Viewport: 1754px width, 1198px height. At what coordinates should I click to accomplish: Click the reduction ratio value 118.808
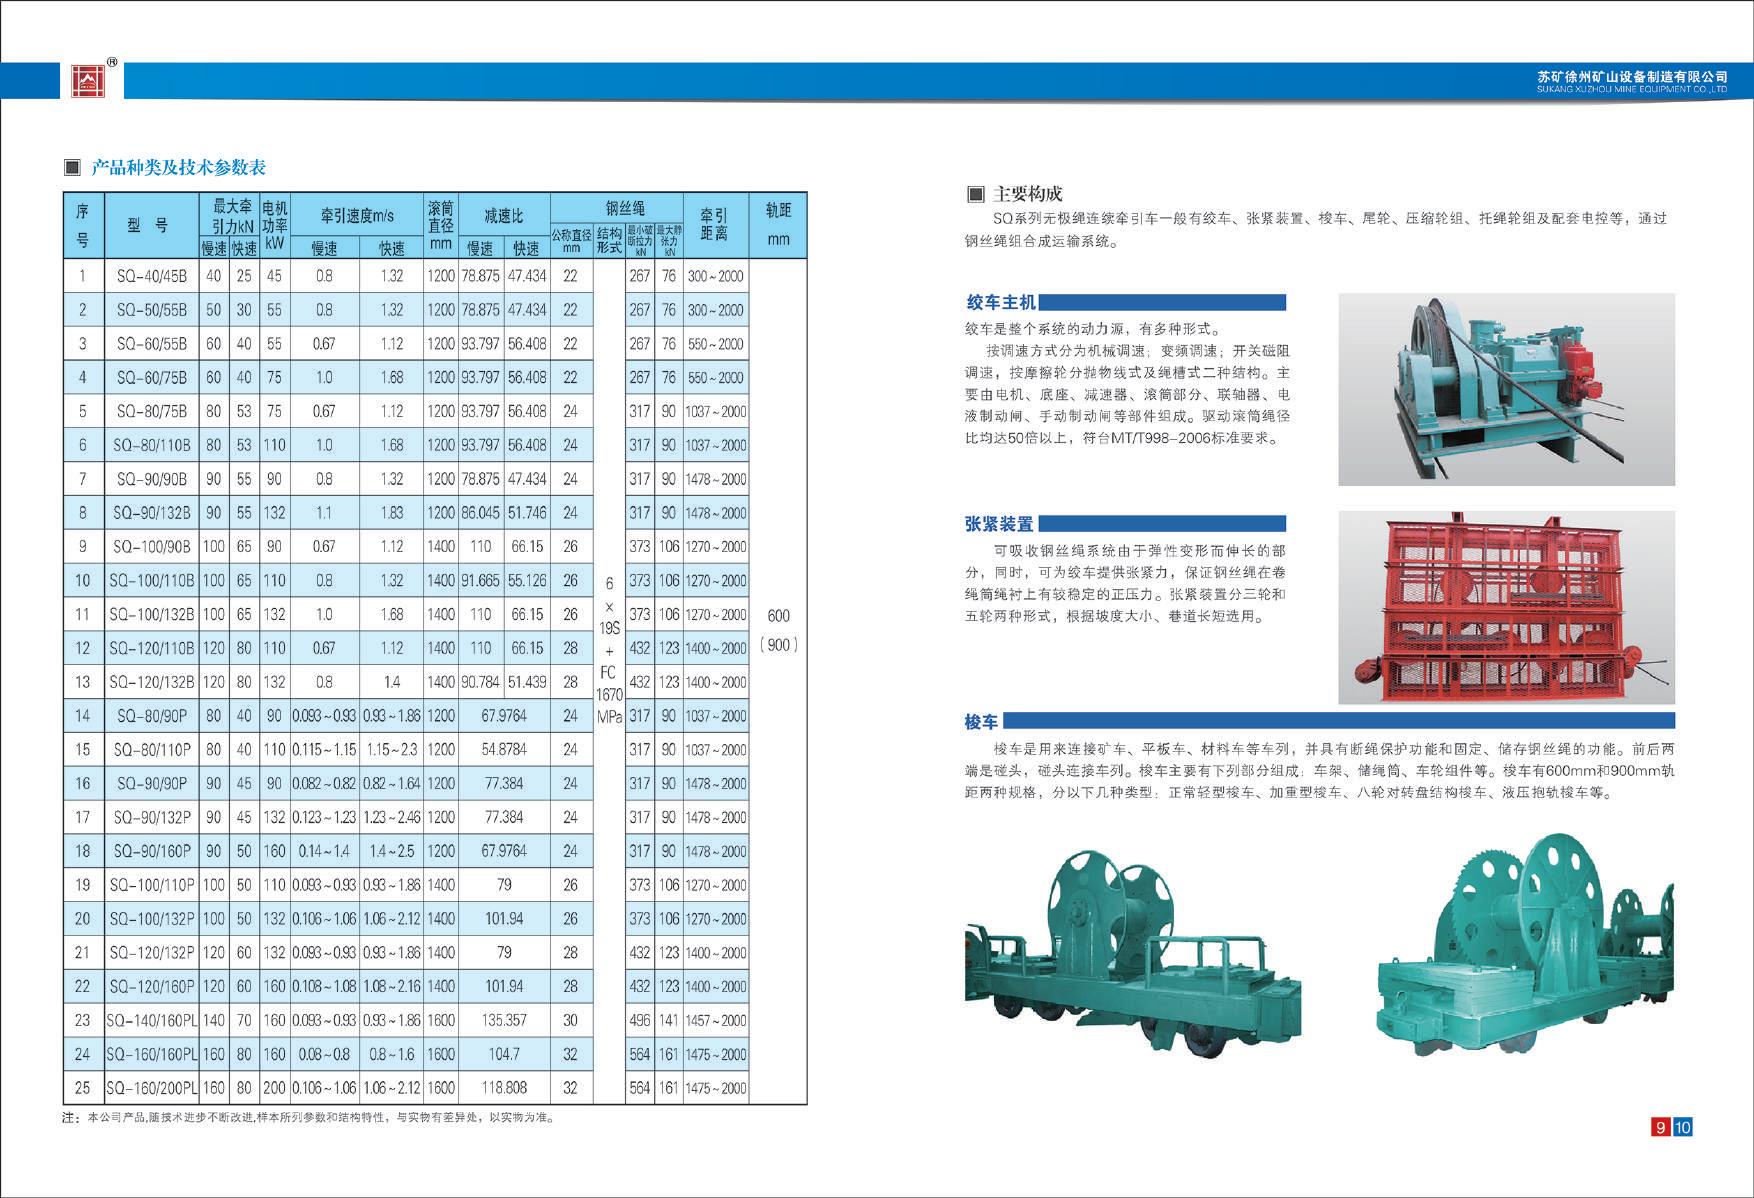pyautogui.click(x=504, y=1087)
